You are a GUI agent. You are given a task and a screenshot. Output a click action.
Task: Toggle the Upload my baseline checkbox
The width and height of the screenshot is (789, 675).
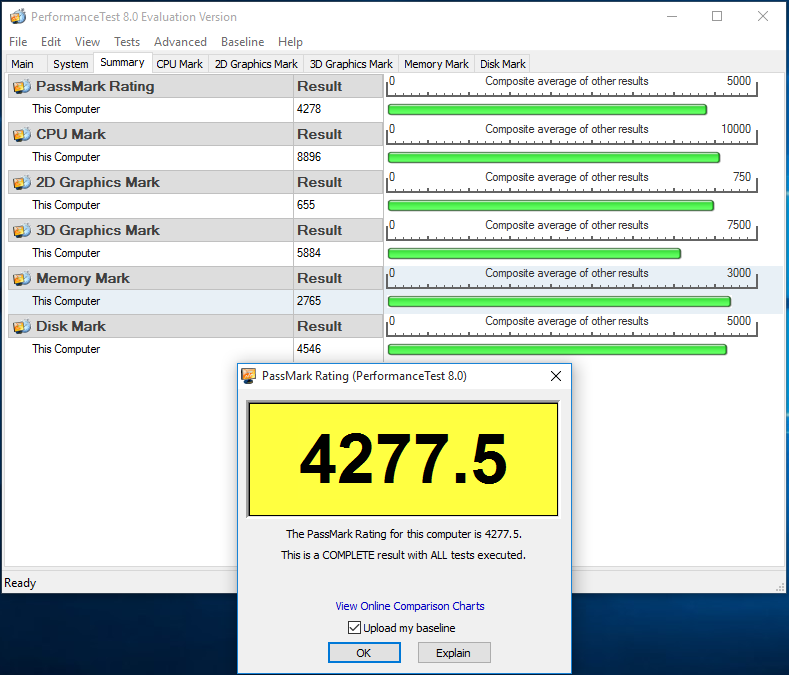[x=354, y=627]
